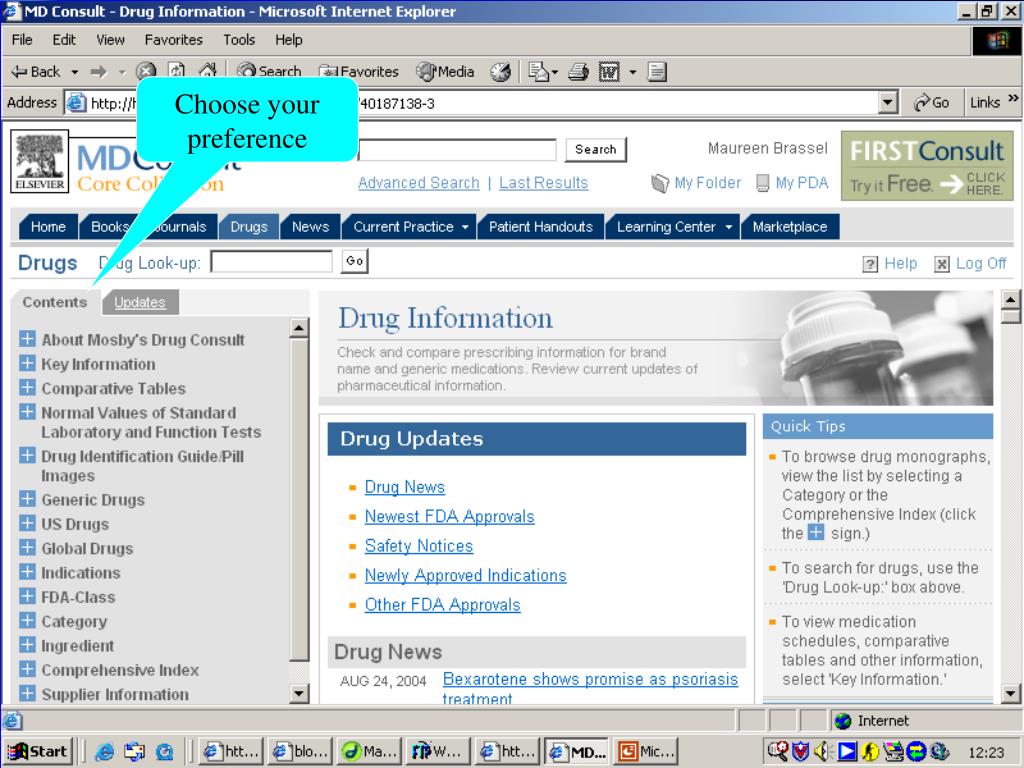Click the Forward arrow toolbar button

[x=99, y=72]
